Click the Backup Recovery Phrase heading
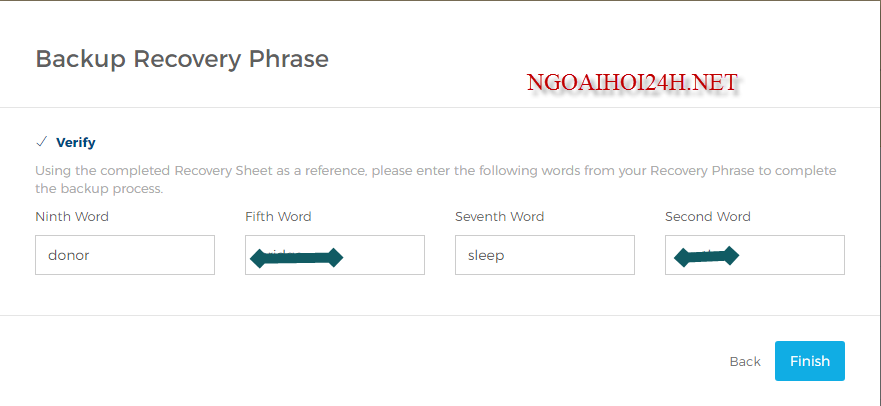Screen dimensions: 881x406 tap(182, 59)
